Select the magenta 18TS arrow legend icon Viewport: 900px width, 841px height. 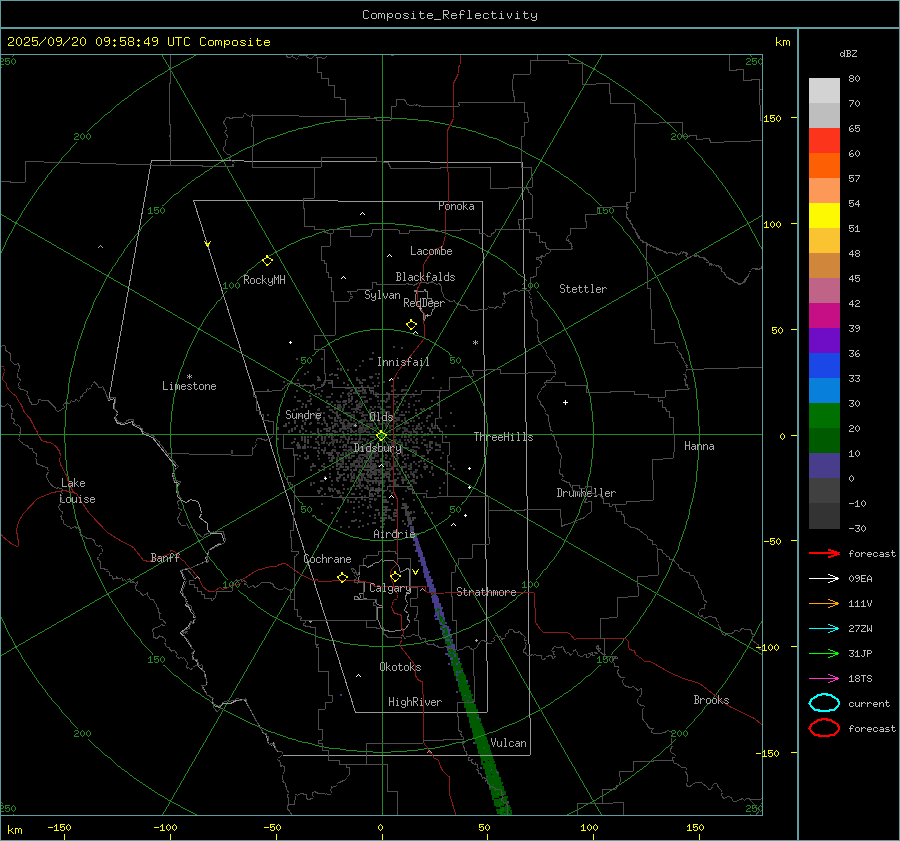[x=824, y=678]
